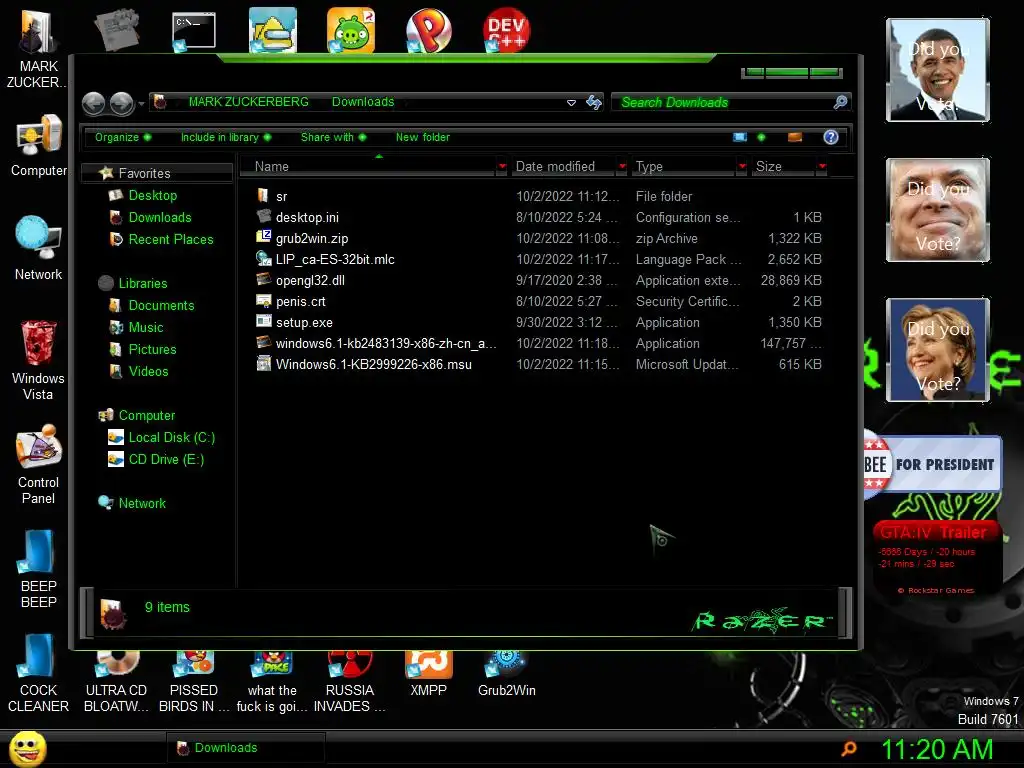Click the 11:20 AM taskbar clock

(937, 749)
